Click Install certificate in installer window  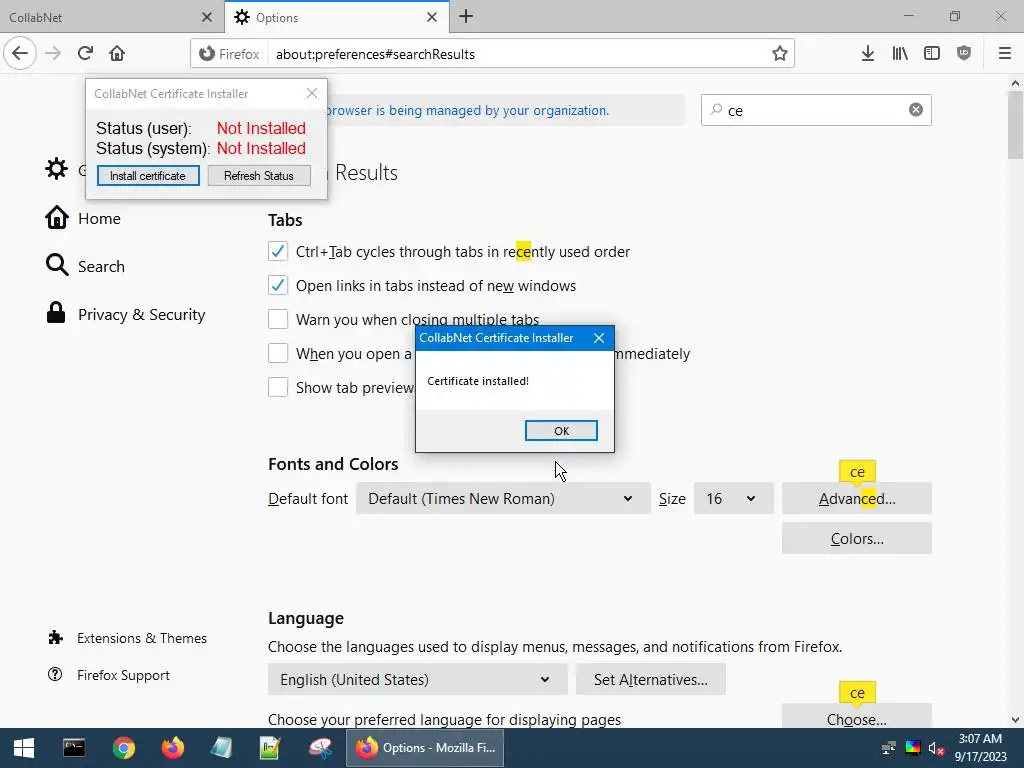pos(148,176)
